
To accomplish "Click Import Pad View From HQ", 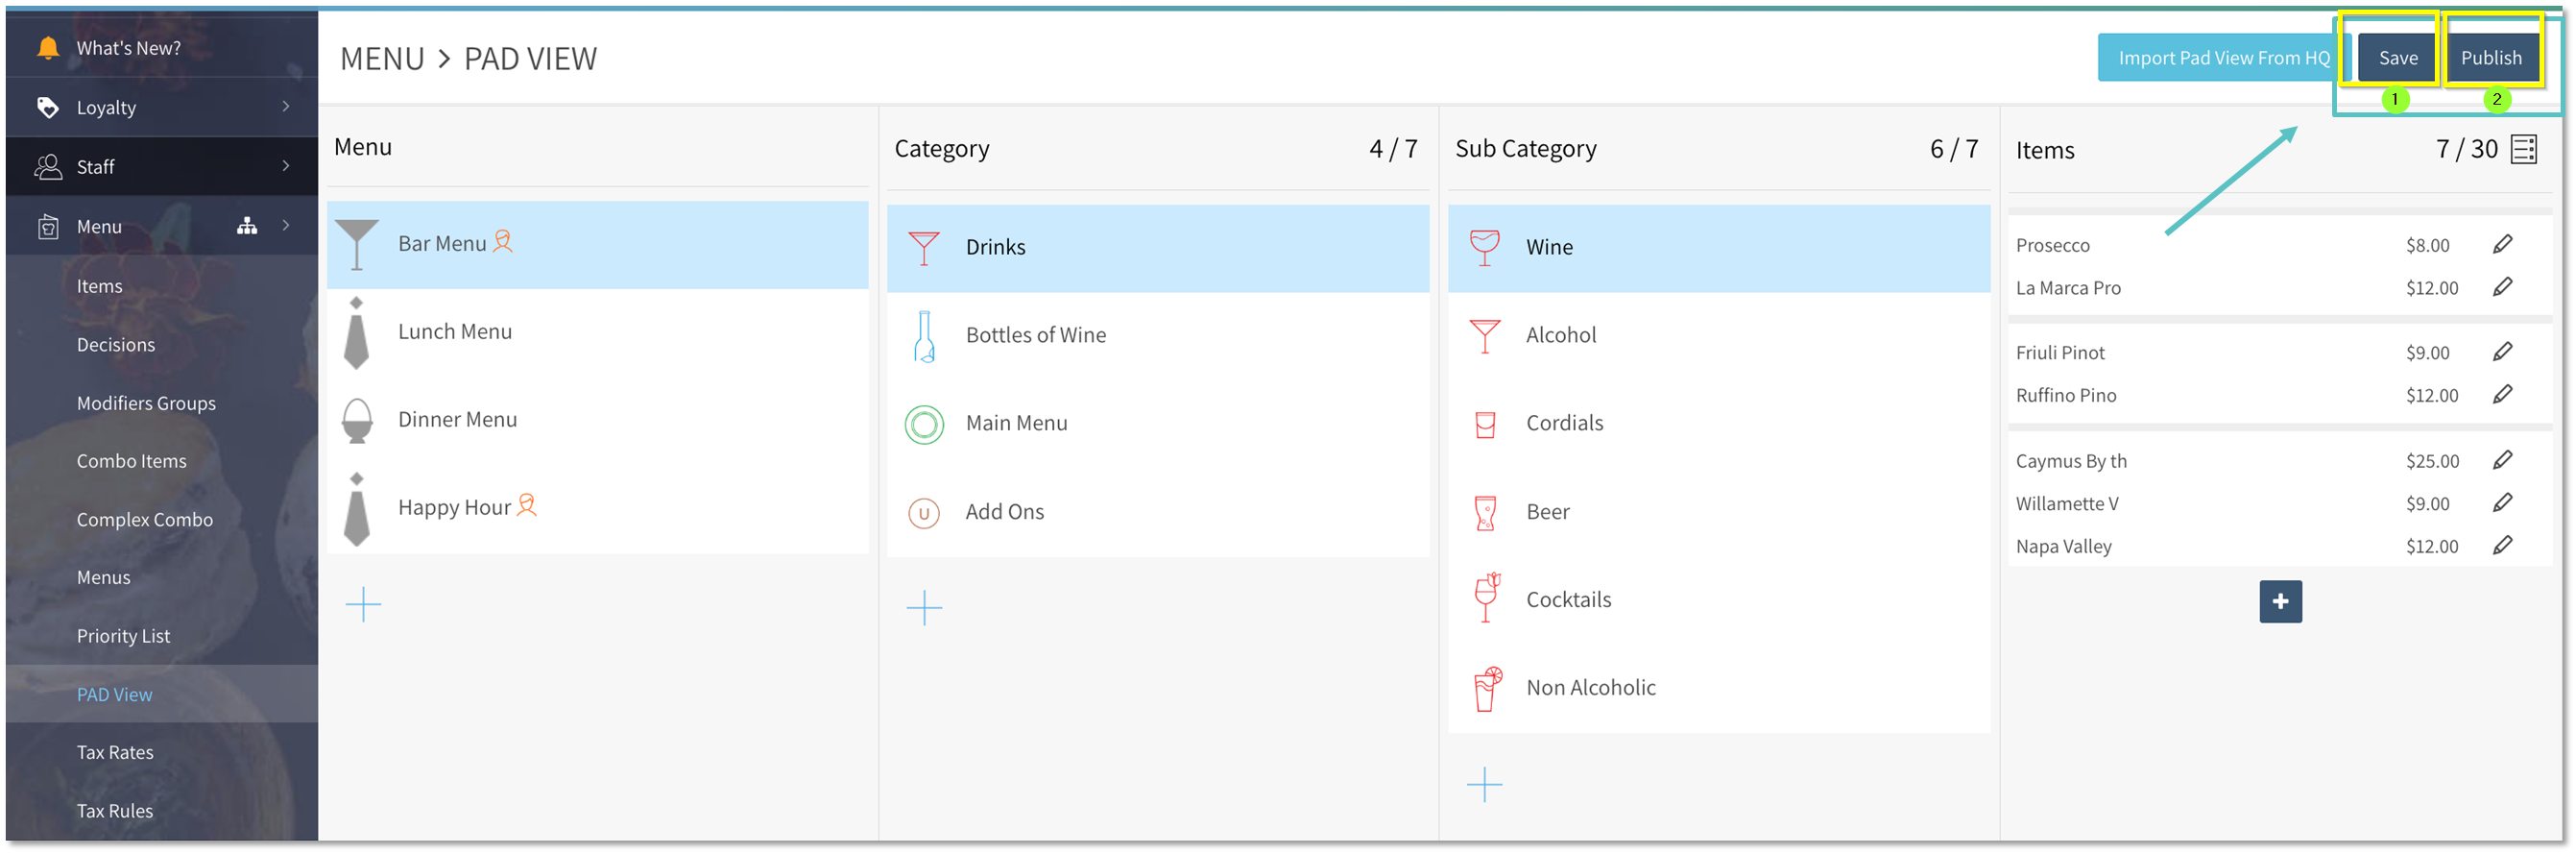I will [x=2223, y=58].
